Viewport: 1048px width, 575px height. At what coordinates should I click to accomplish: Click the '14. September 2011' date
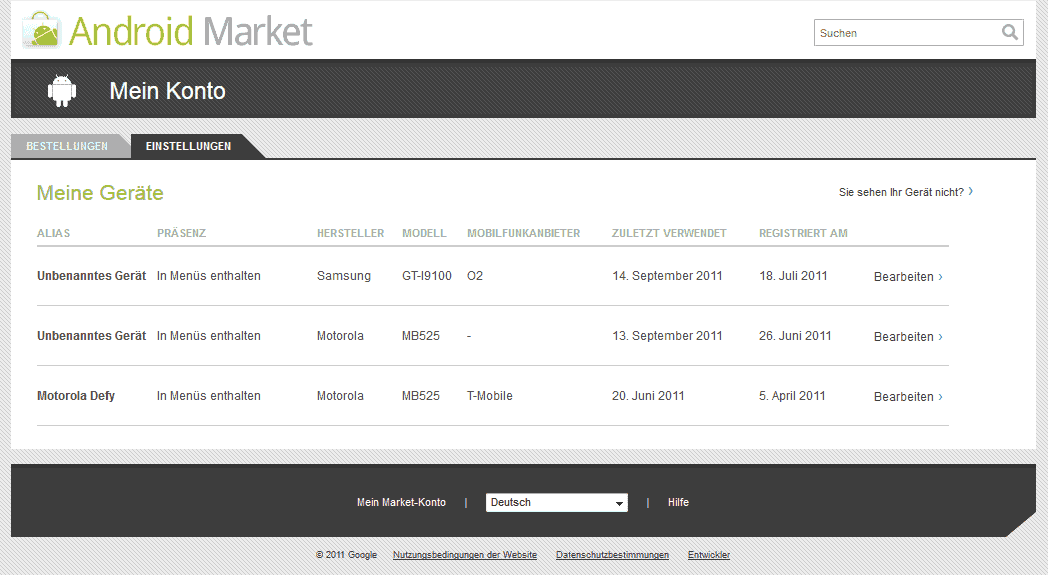(668, 275)
